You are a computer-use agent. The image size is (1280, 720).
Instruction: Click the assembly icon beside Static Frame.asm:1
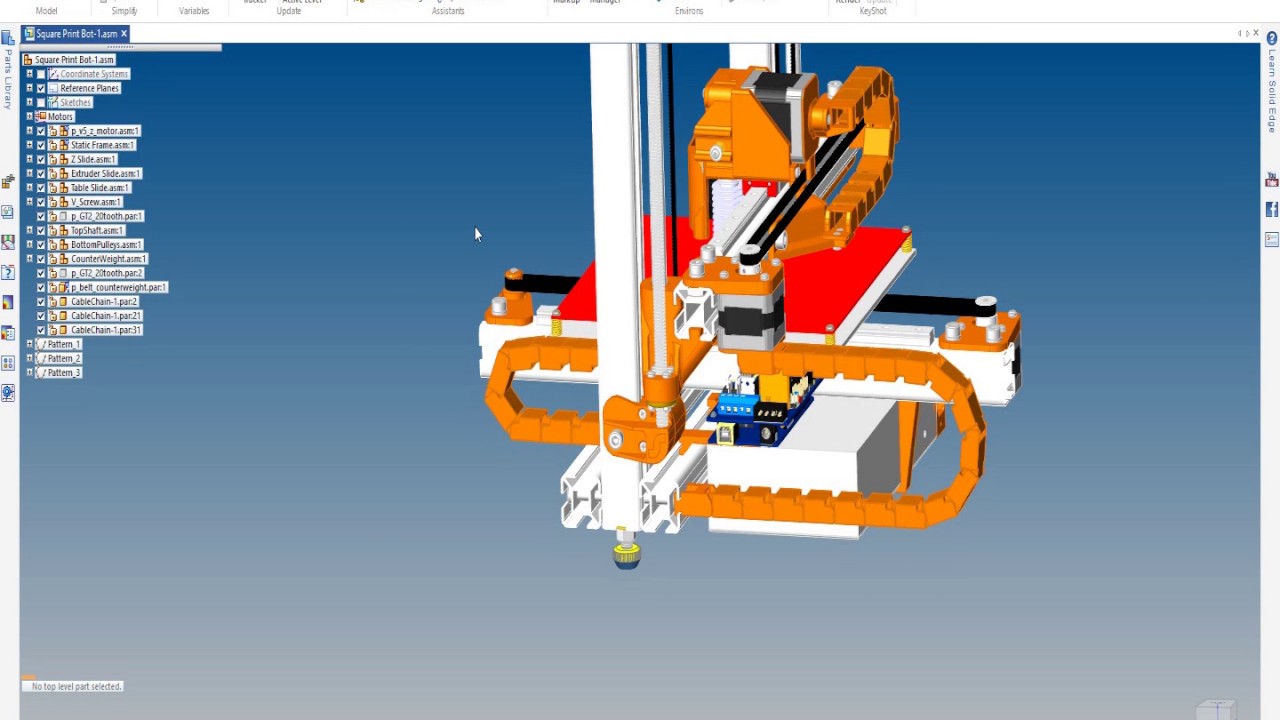coord(63,145)
